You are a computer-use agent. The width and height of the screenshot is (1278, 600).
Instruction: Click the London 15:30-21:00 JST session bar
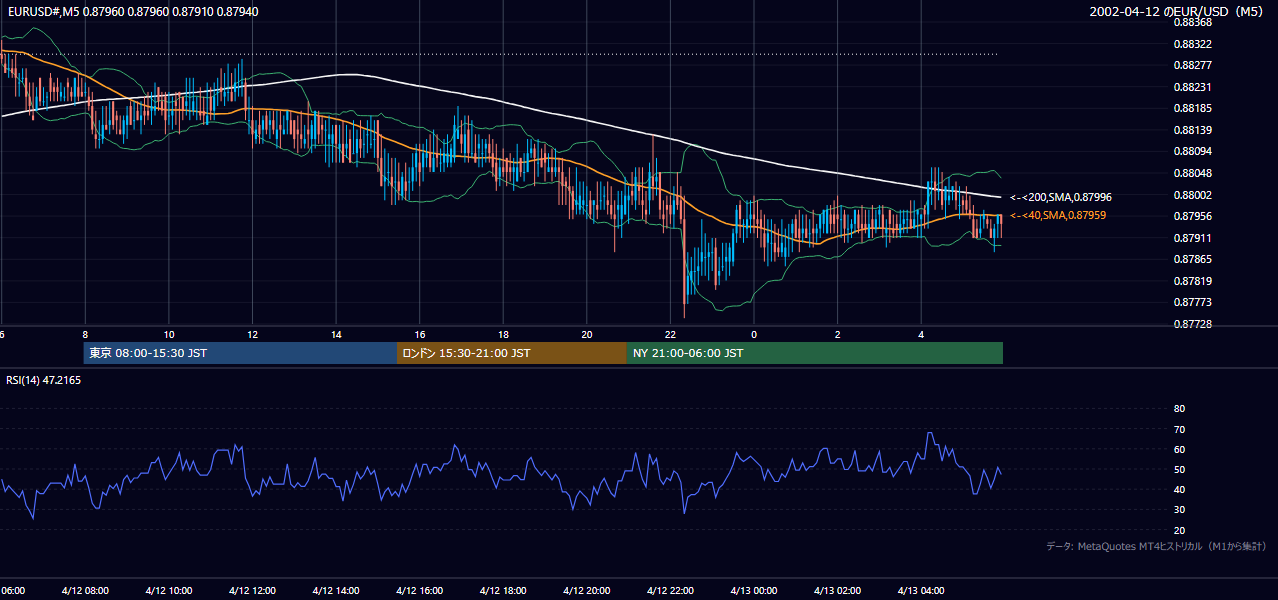click(512, 353)
